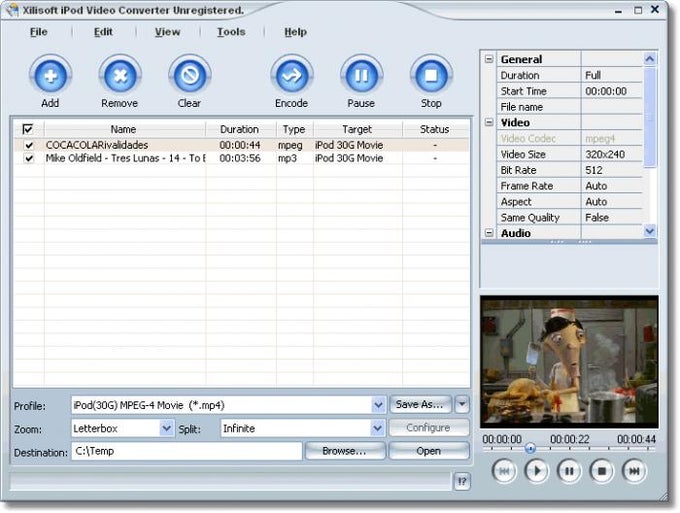This screenshot has height=513, width=680.
Task: Open the Split Infinite dropdown
Action: click(378, 428)
